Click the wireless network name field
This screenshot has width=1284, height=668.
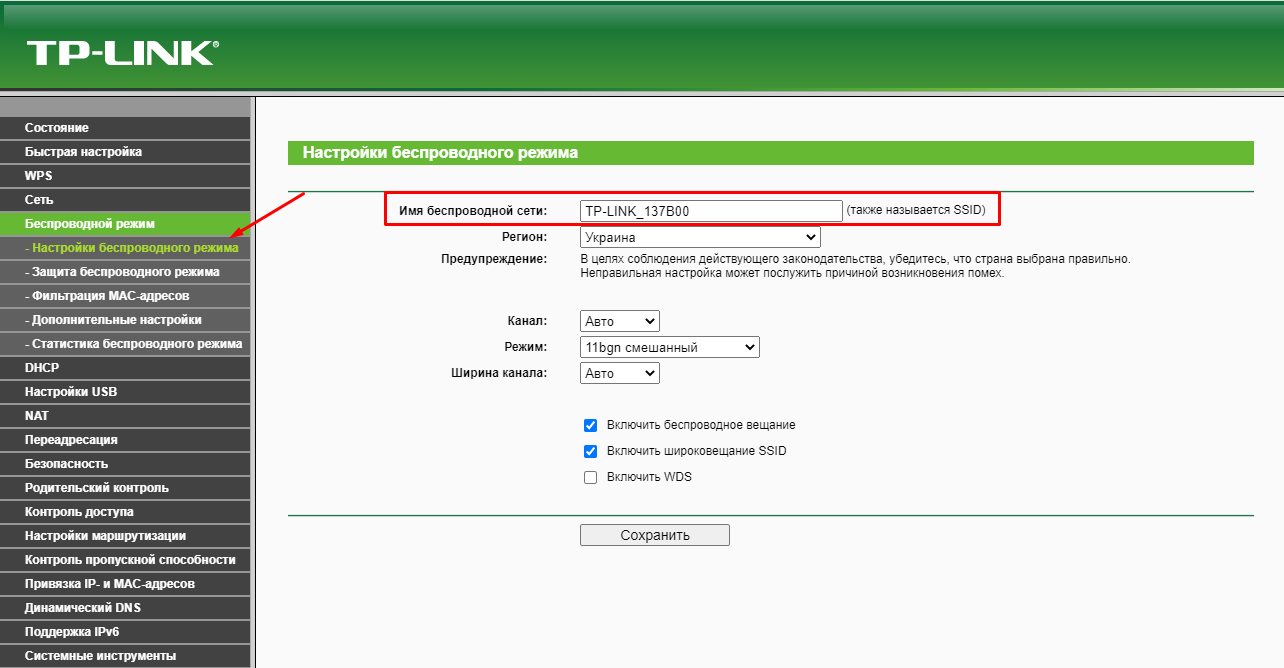click(x=711, y=211)
